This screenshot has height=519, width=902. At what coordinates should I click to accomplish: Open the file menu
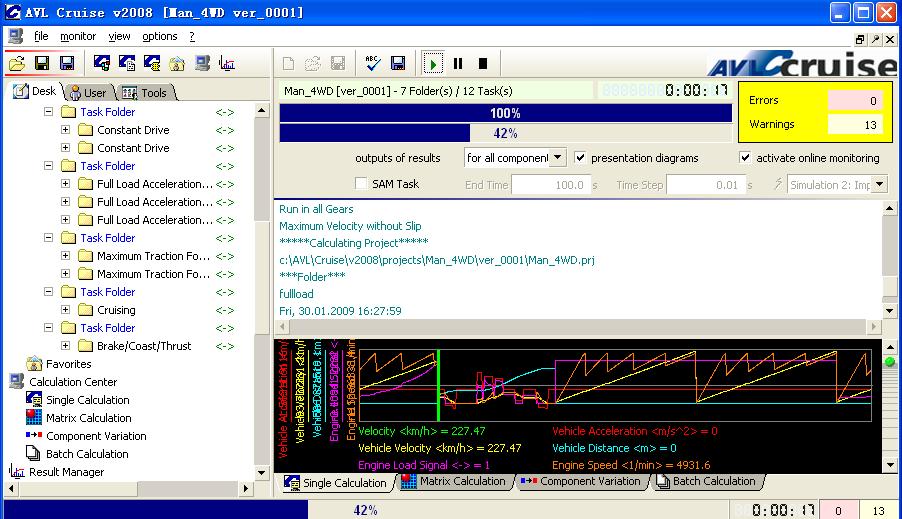(x=41, y=36)
